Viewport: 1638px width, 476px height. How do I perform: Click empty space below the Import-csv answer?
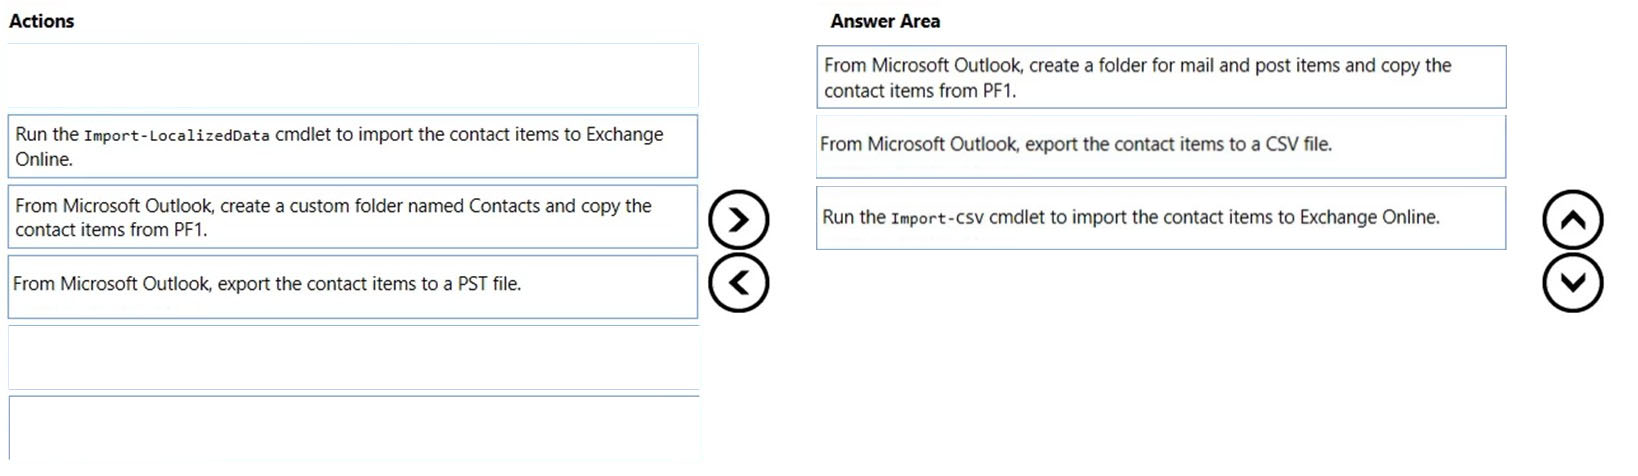[x=1161, y=360]
